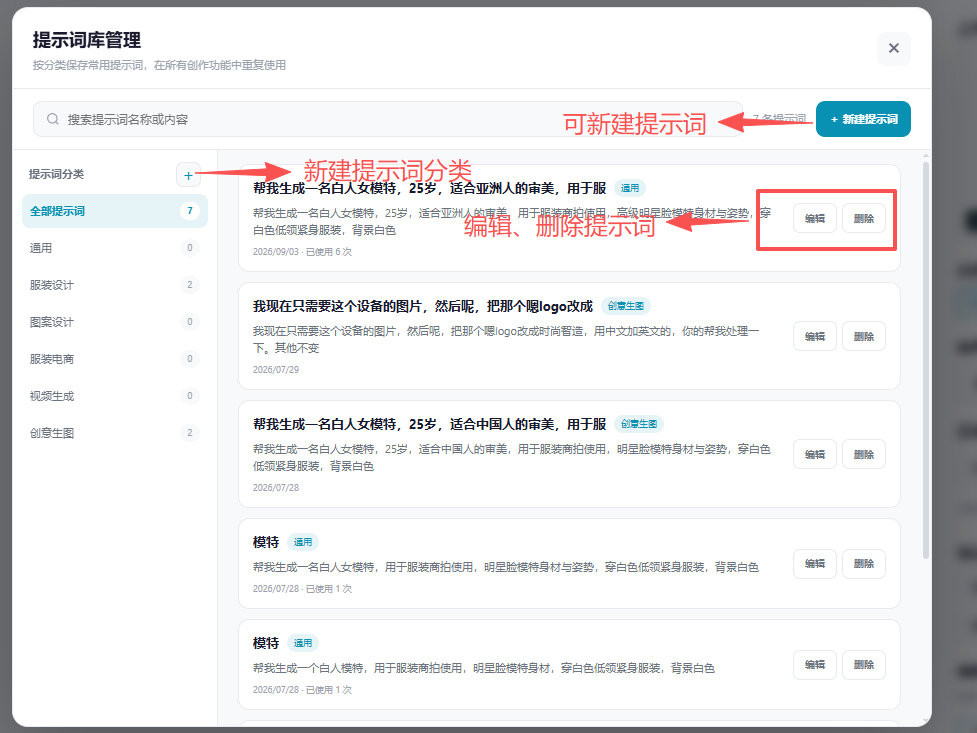Click the count badge 2 beside 创意生图
977x733 pixels.
[189, 433]
